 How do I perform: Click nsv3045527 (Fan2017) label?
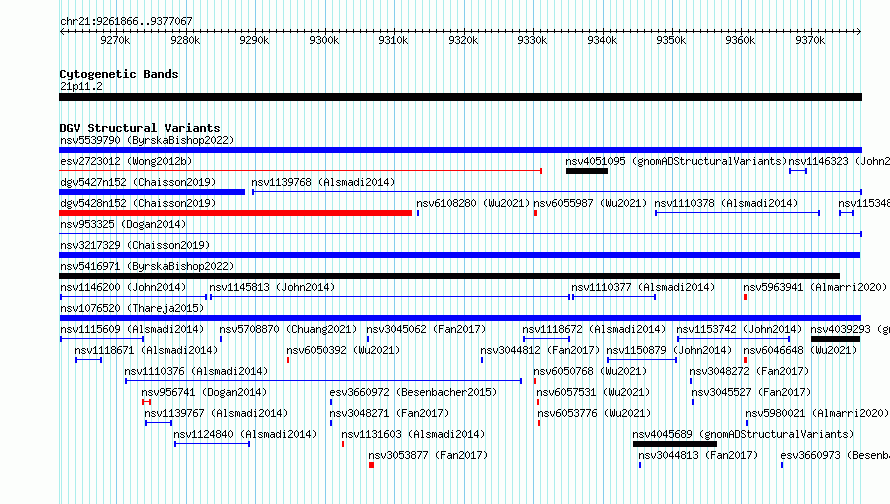point(751,392)
